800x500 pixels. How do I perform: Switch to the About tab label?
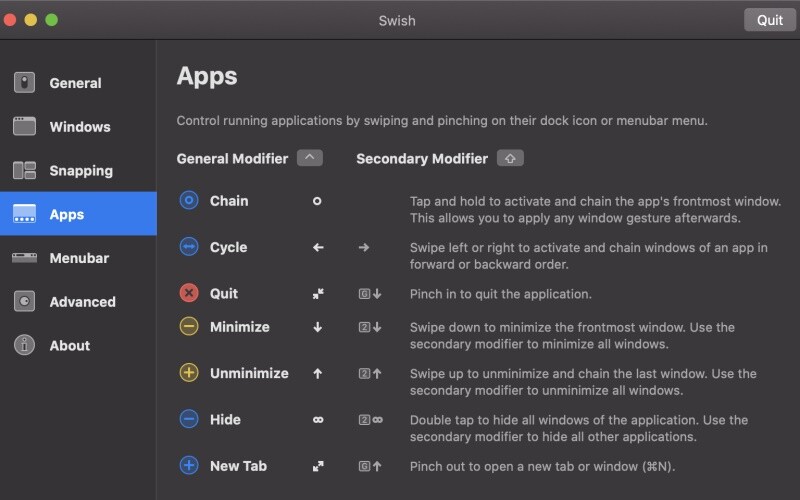click(70, 346)
